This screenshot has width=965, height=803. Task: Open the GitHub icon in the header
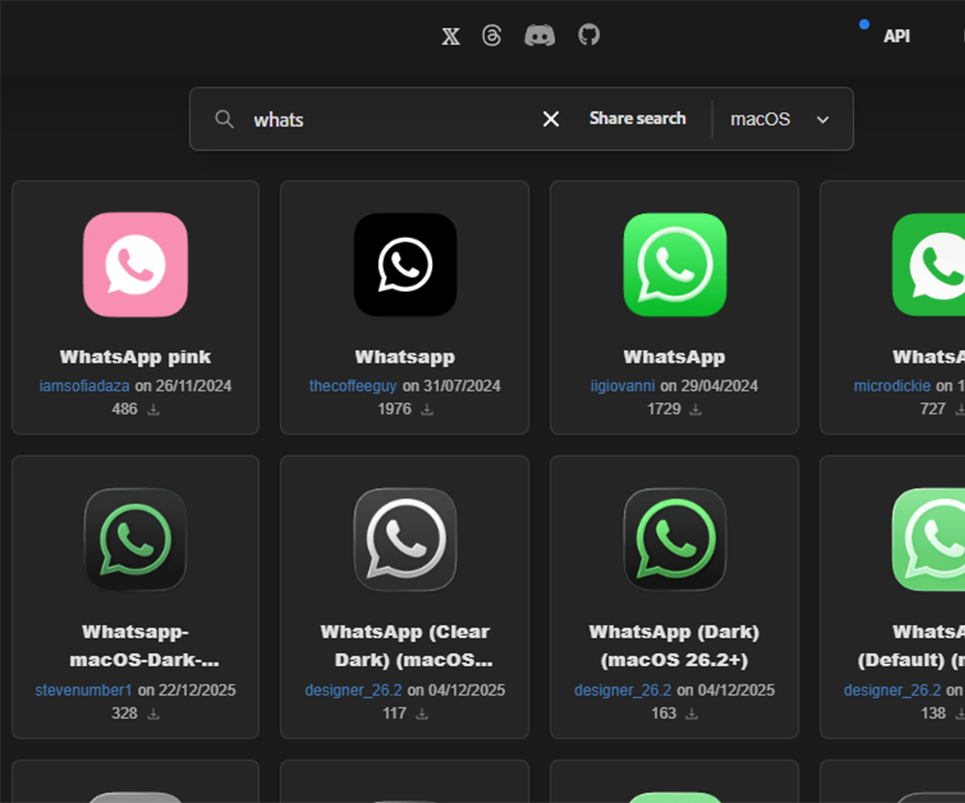point(588,36)
